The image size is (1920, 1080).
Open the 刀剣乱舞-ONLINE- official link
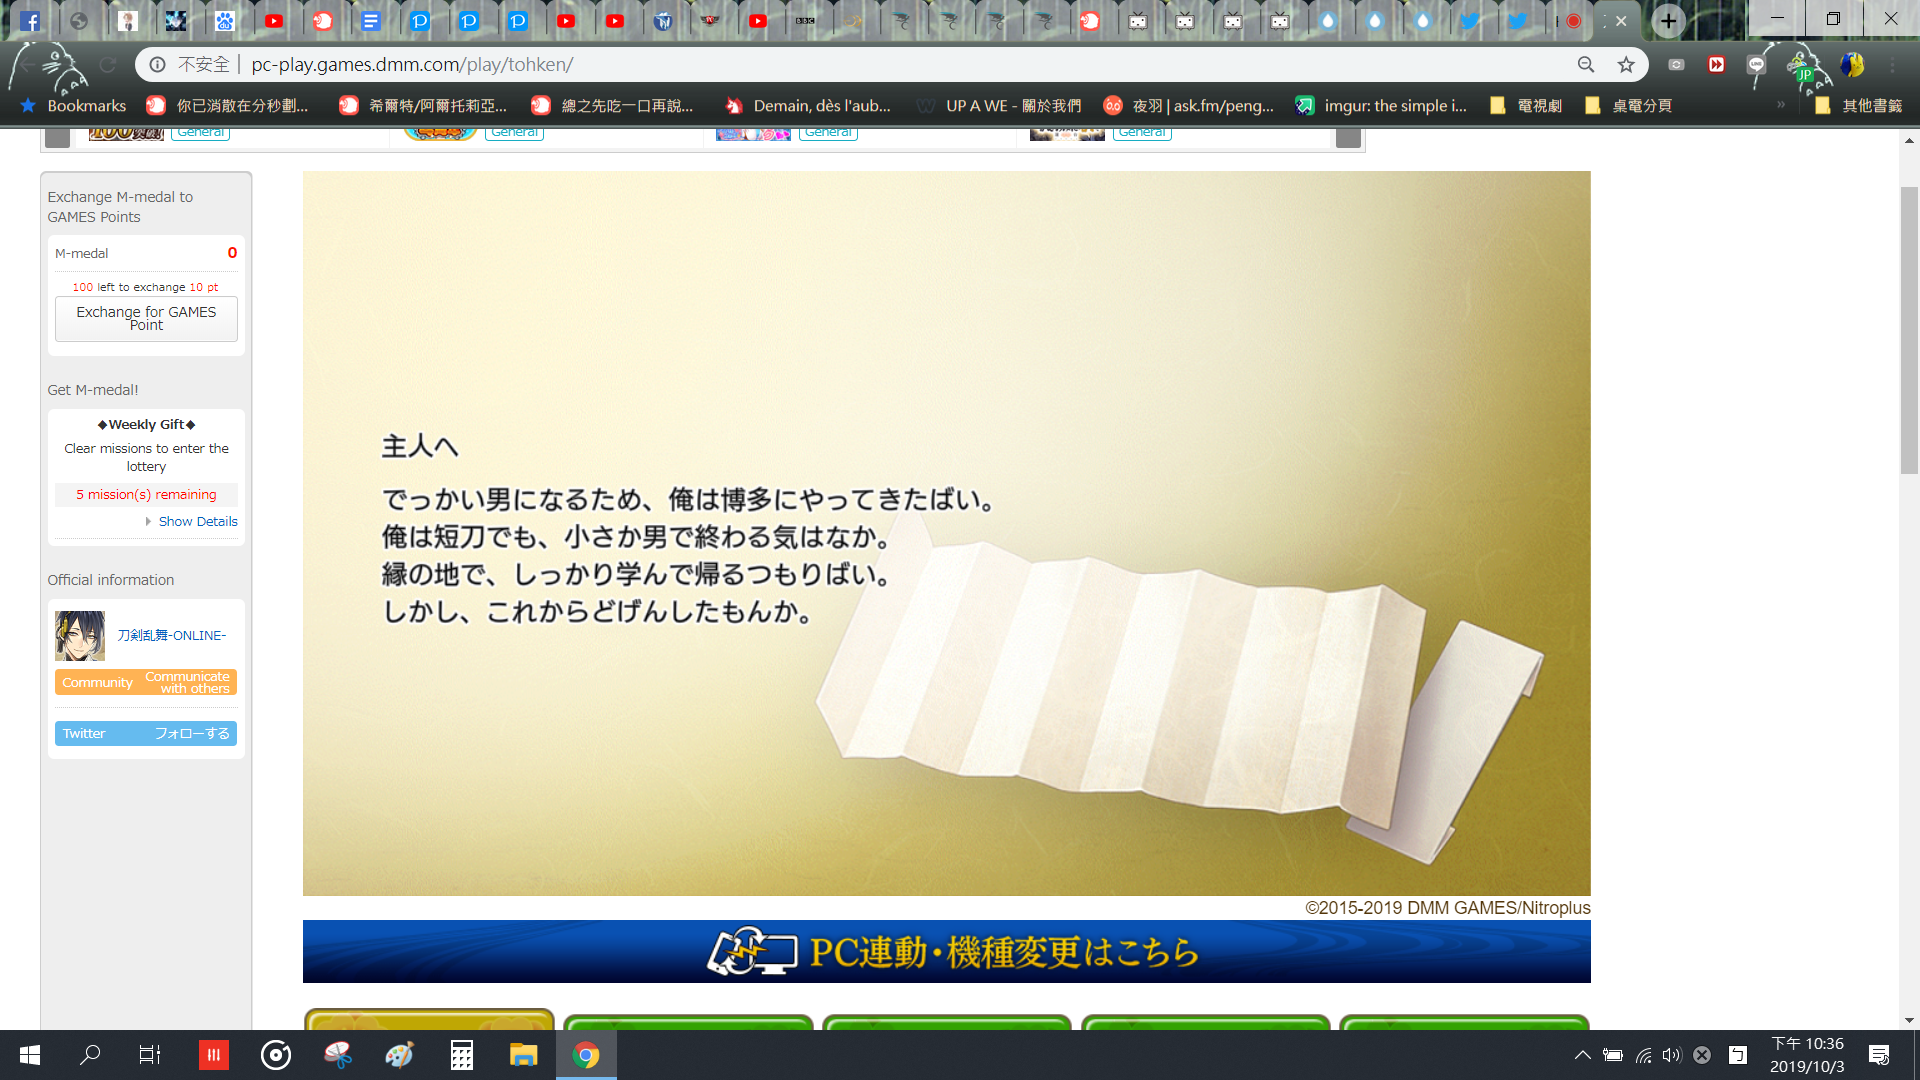coord(172,636)
